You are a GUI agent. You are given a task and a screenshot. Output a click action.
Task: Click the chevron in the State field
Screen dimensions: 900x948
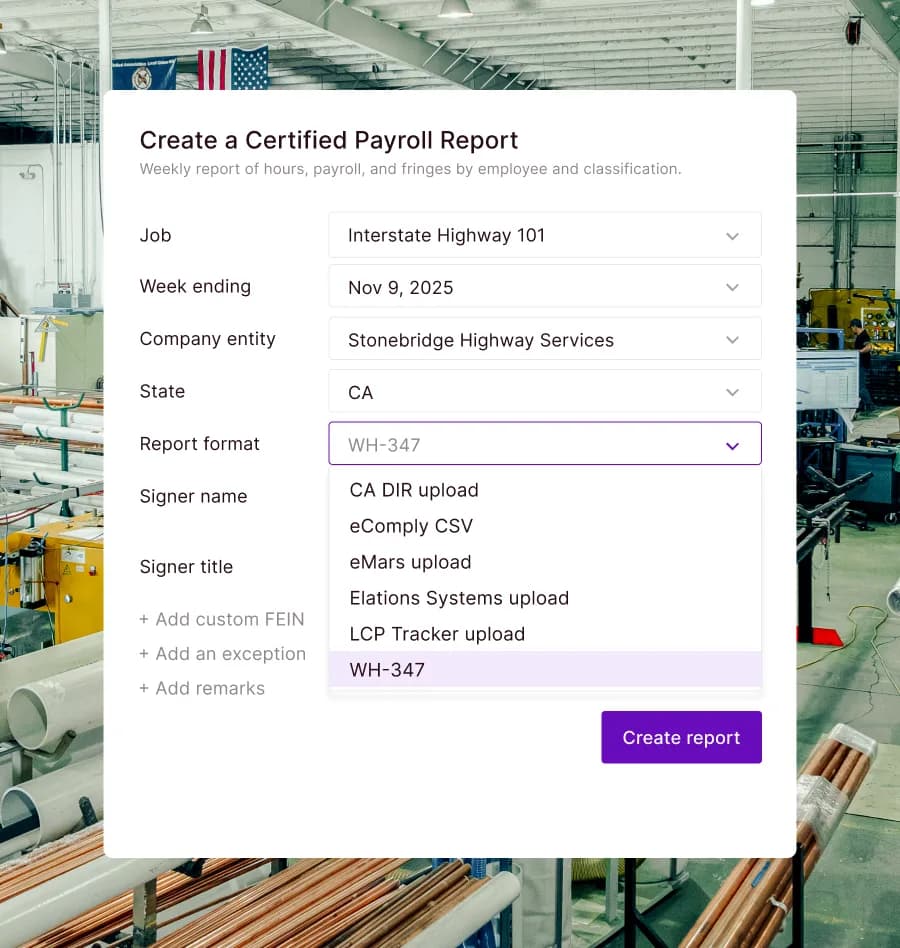[x=733, y=392]
